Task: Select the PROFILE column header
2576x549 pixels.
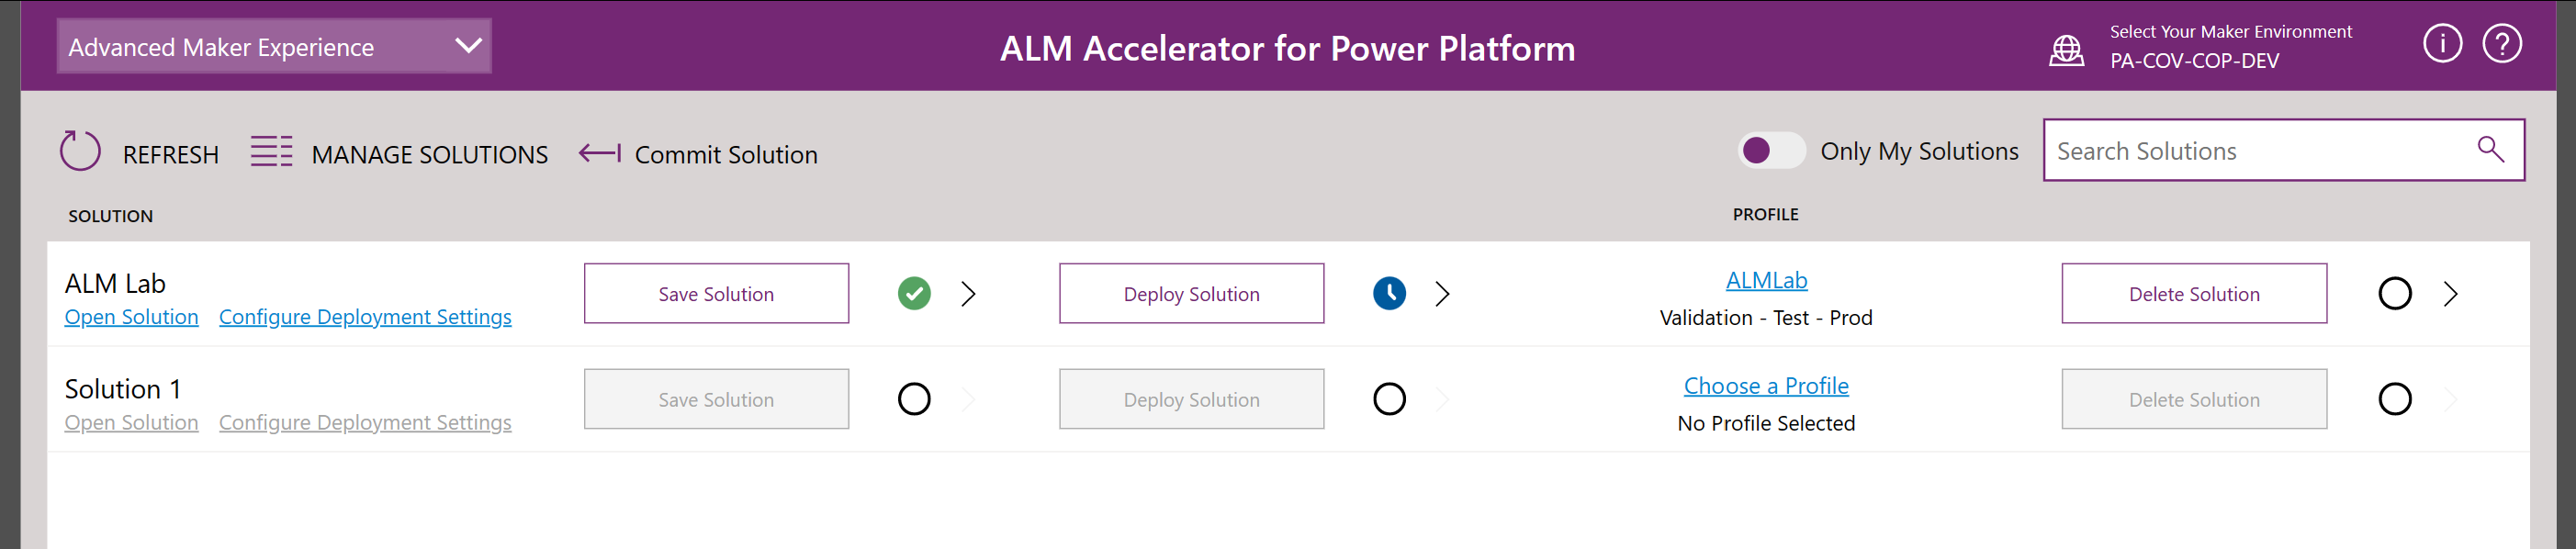Action: (1766, 213)
